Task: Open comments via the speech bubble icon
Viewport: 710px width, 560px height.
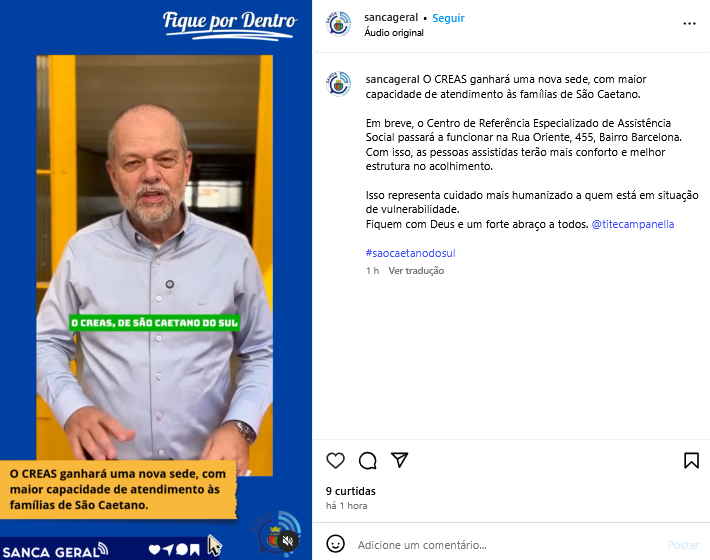Action: pos(367,460)
